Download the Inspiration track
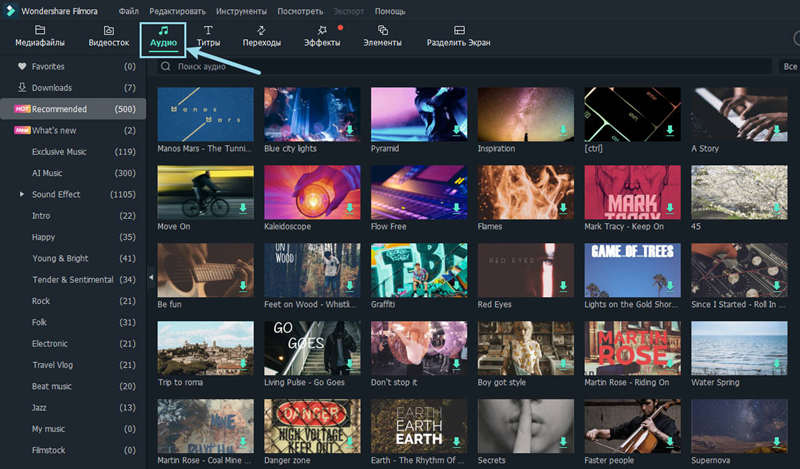The height and width of the screenshot is (469, 800). click(x=563, y=130)
